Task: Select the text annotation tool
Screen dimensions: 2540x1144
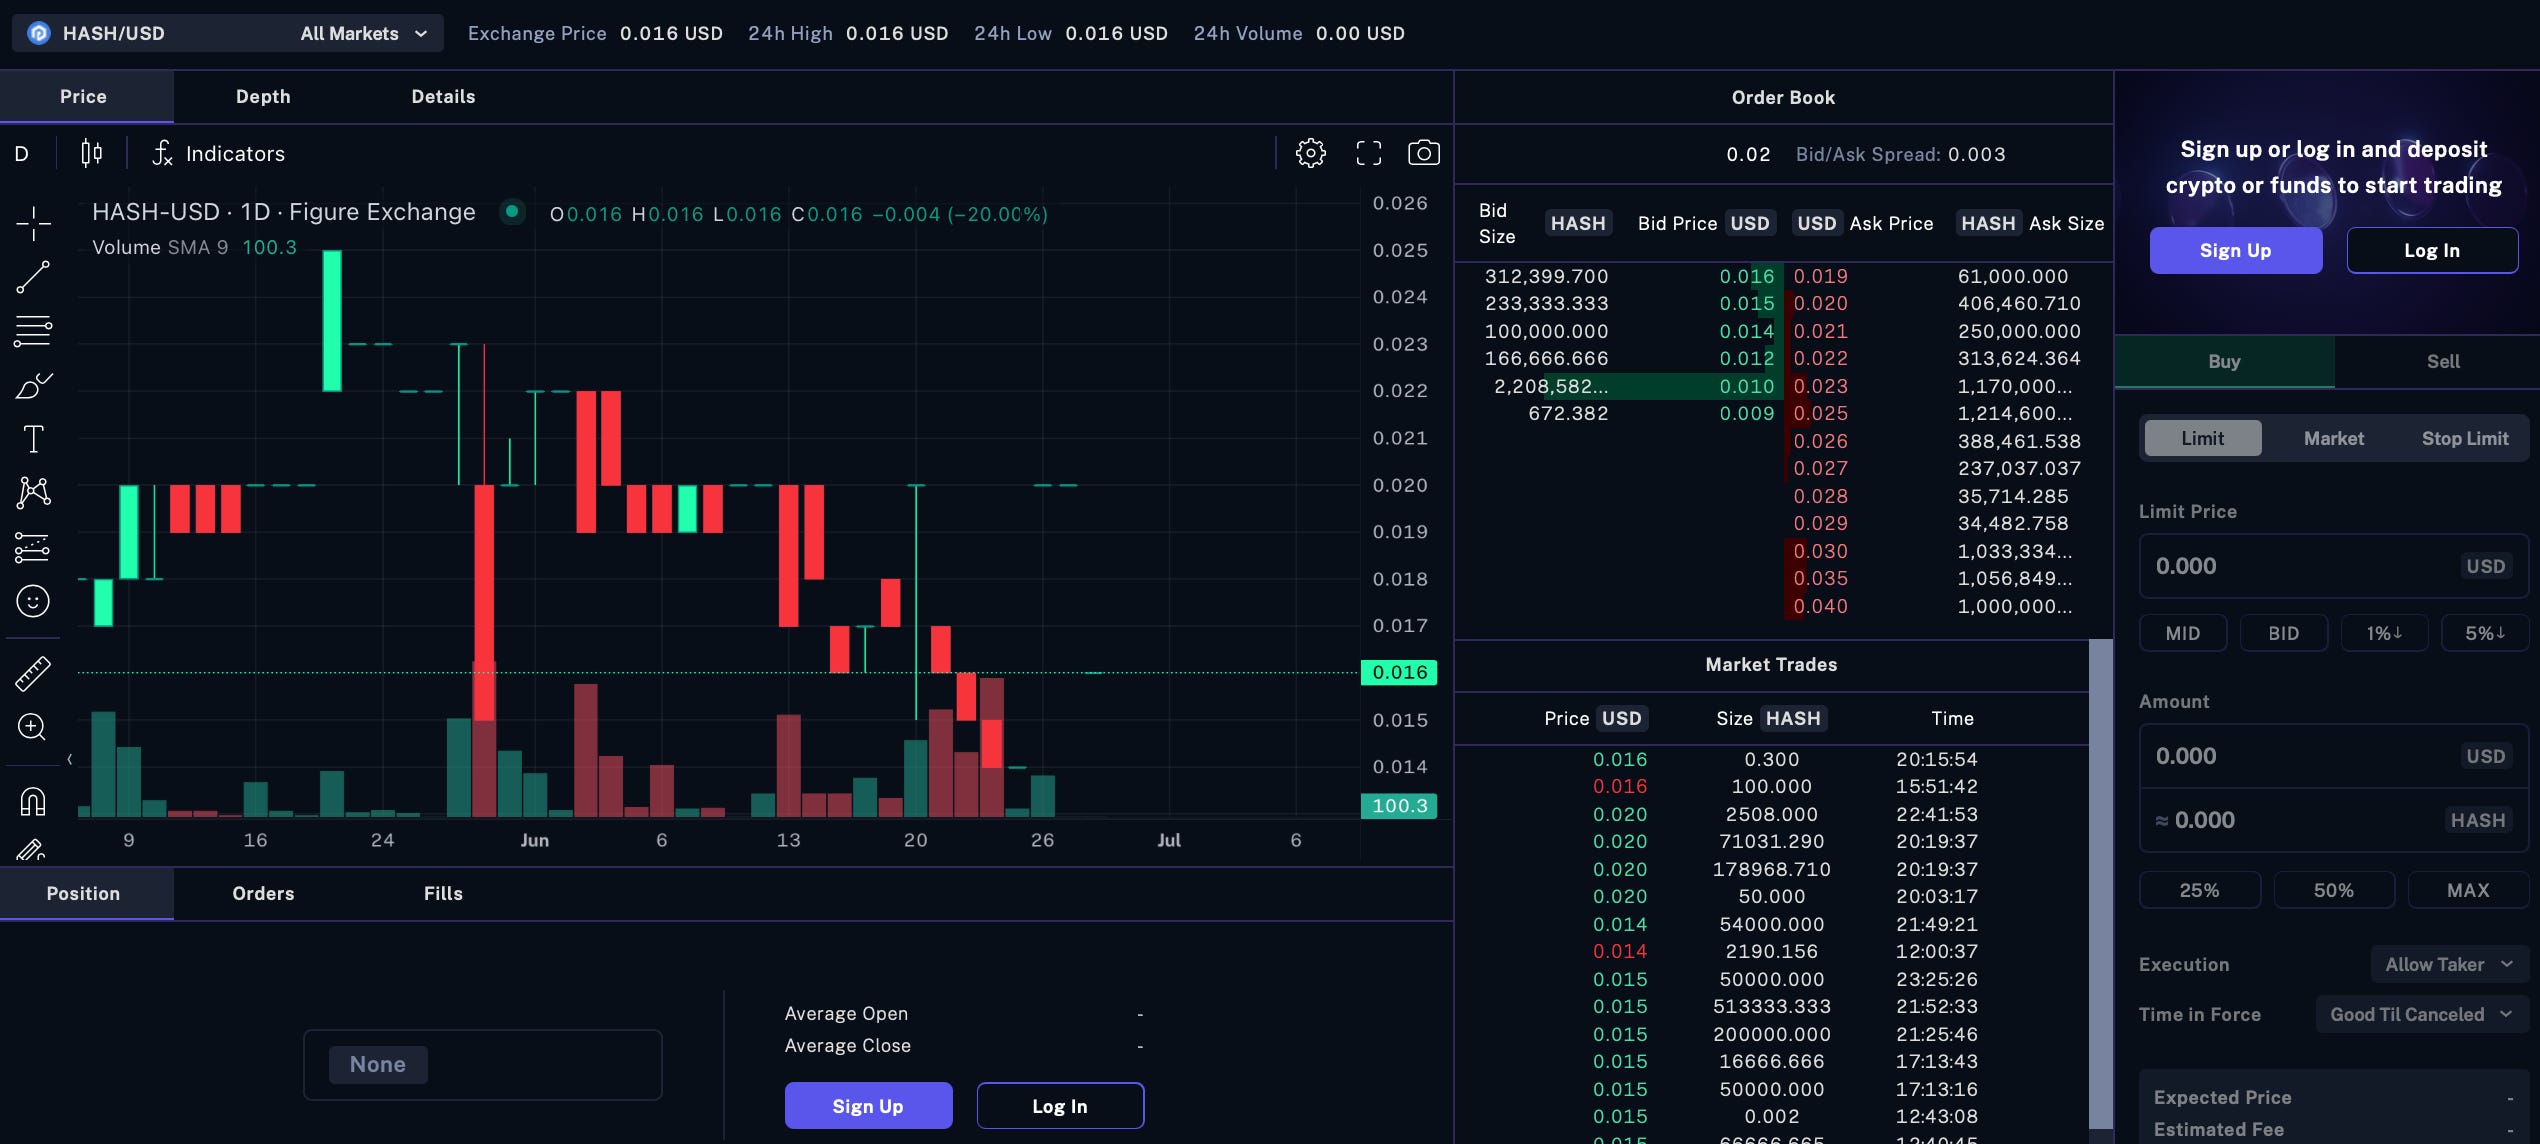Action: tap(33, 439)
